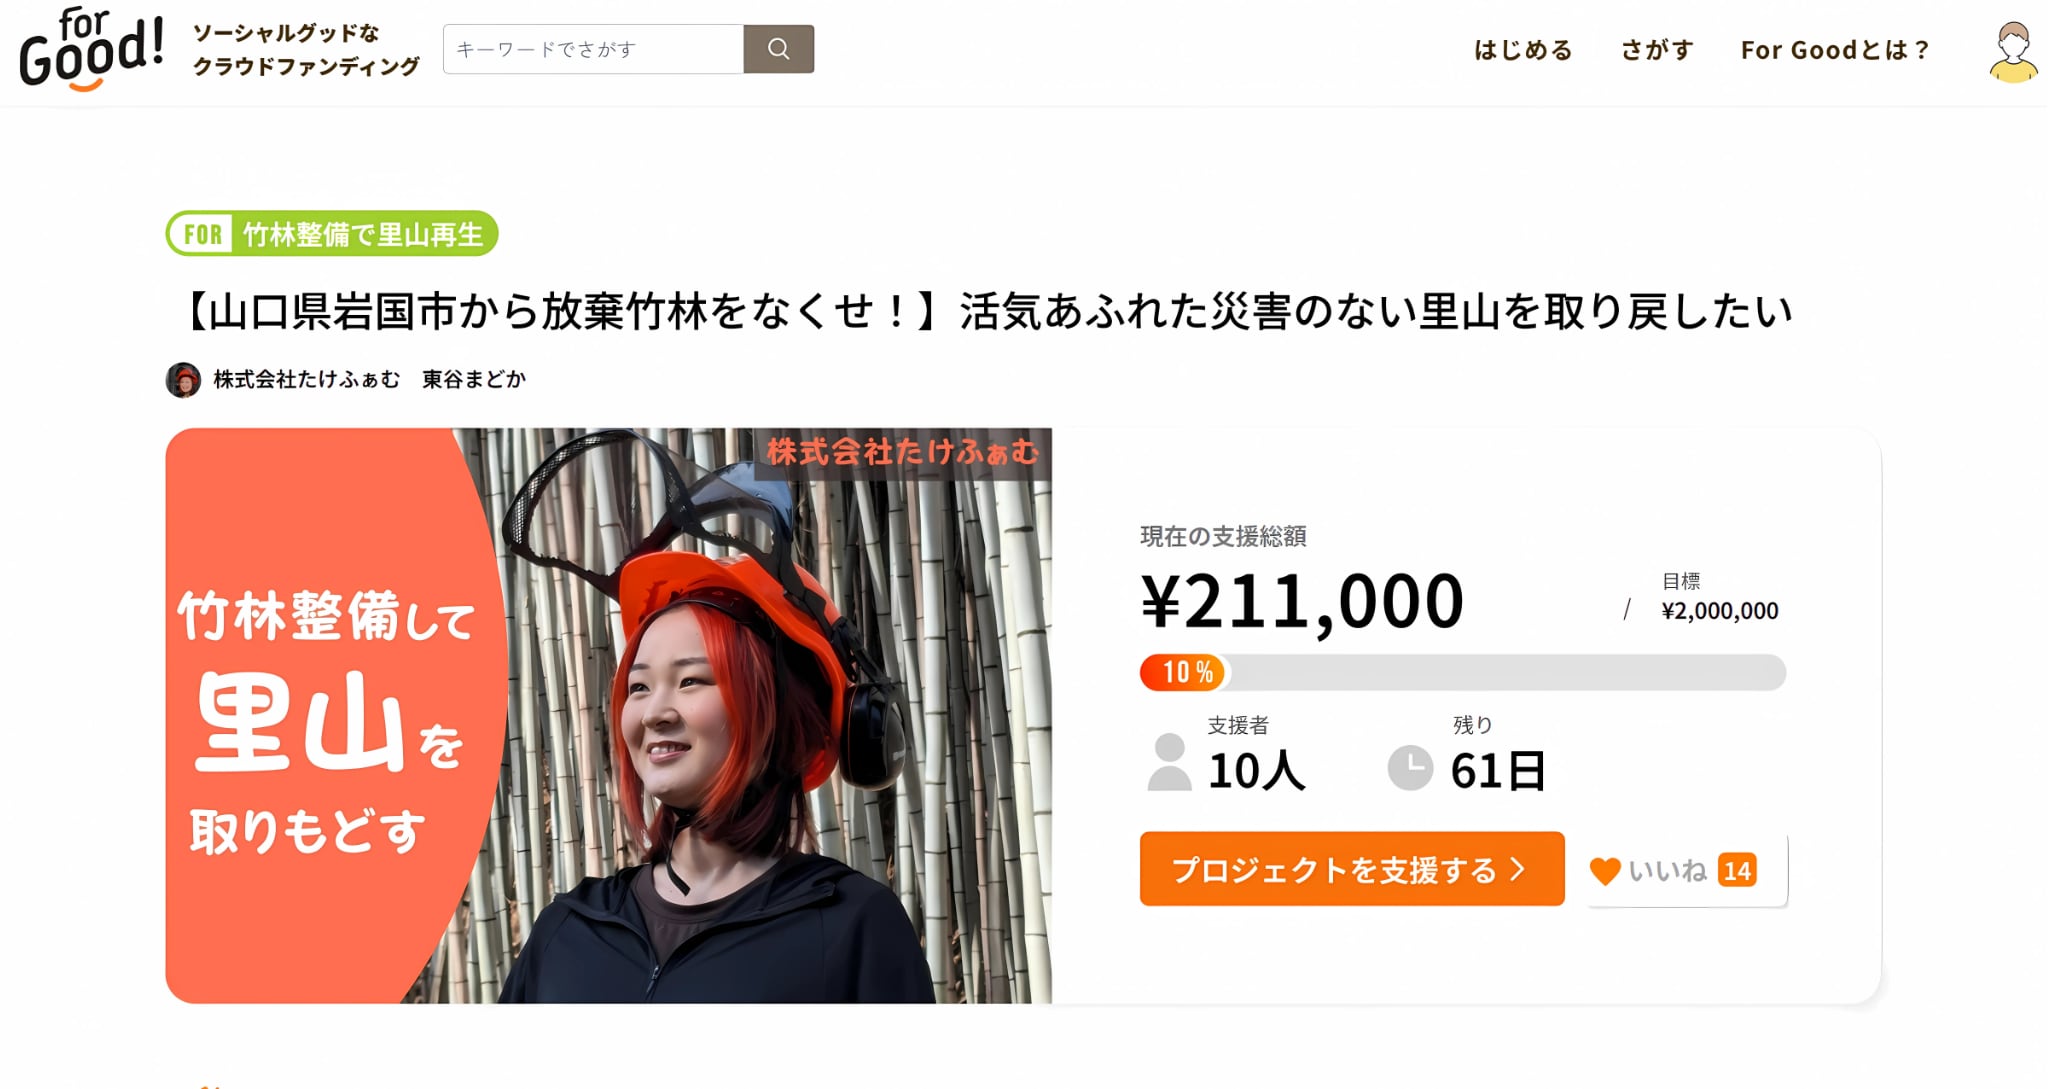Open 株式会社たけふぁむ 東谷まどか profile link

[369, 380]
